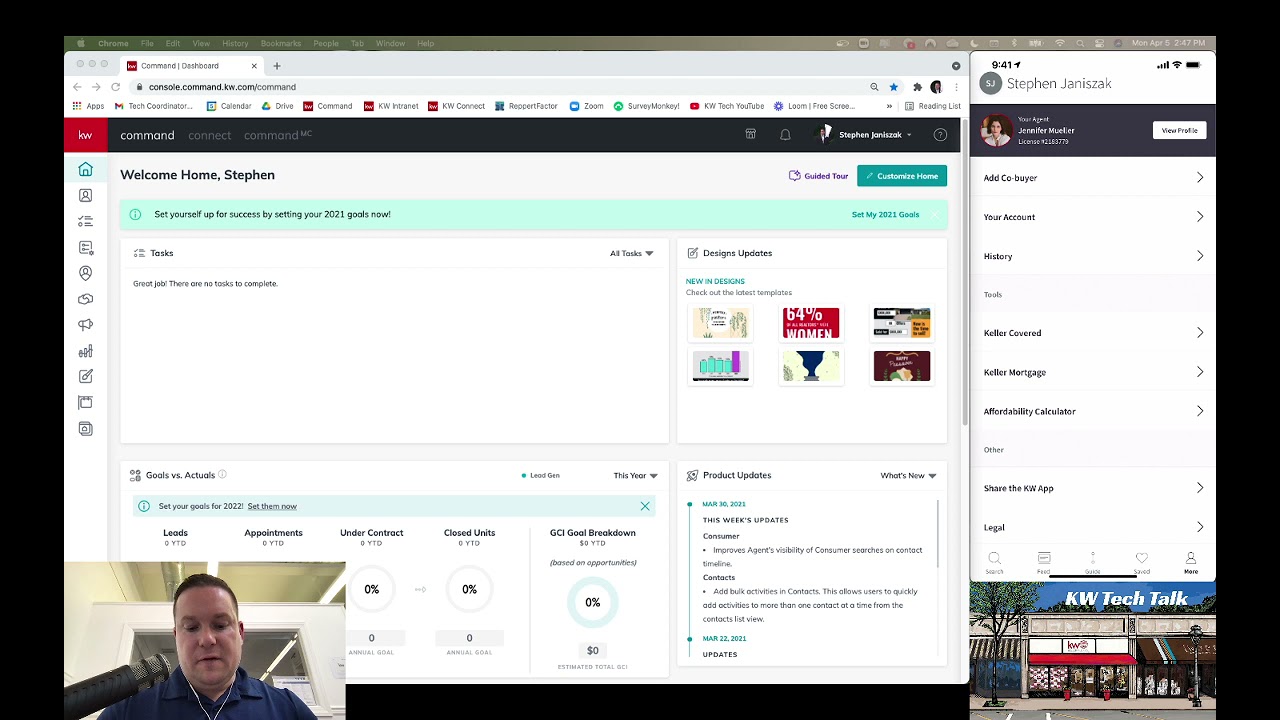Viewport: 1280px width, 720px height.
Task: Click the info icon beside Goals vs. Actuals
Action: 222,475
